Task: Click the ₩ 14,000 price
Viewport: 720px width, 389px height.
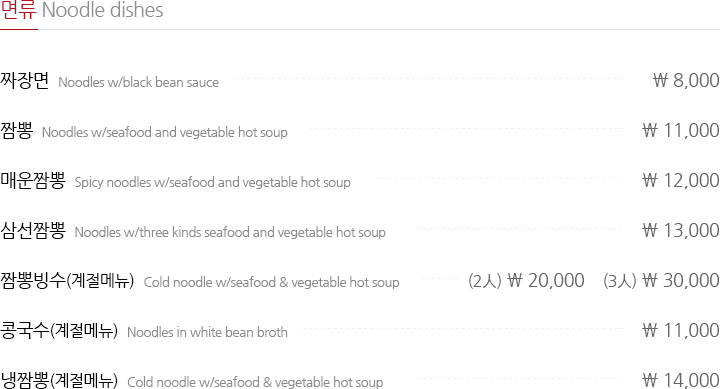Action: click(681, 380)
